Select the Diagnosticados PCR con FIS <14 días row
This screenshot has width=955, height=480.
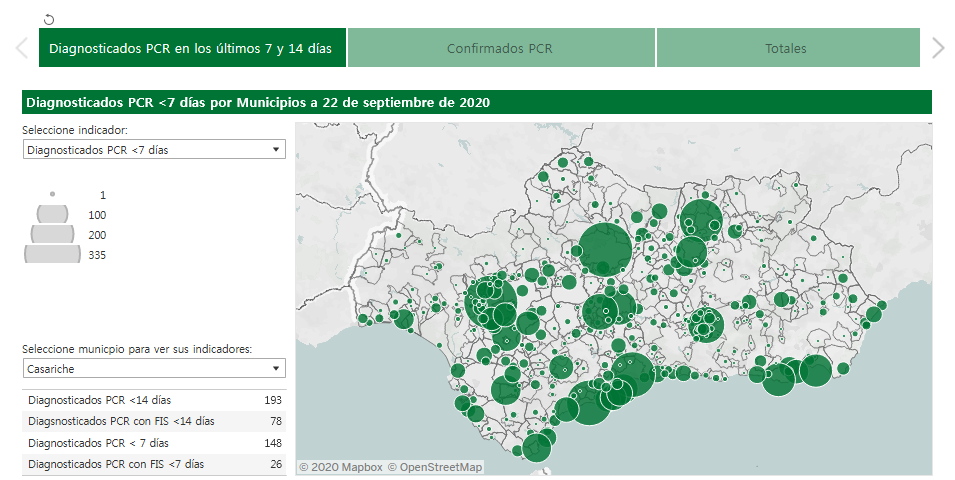coord(153,421)
